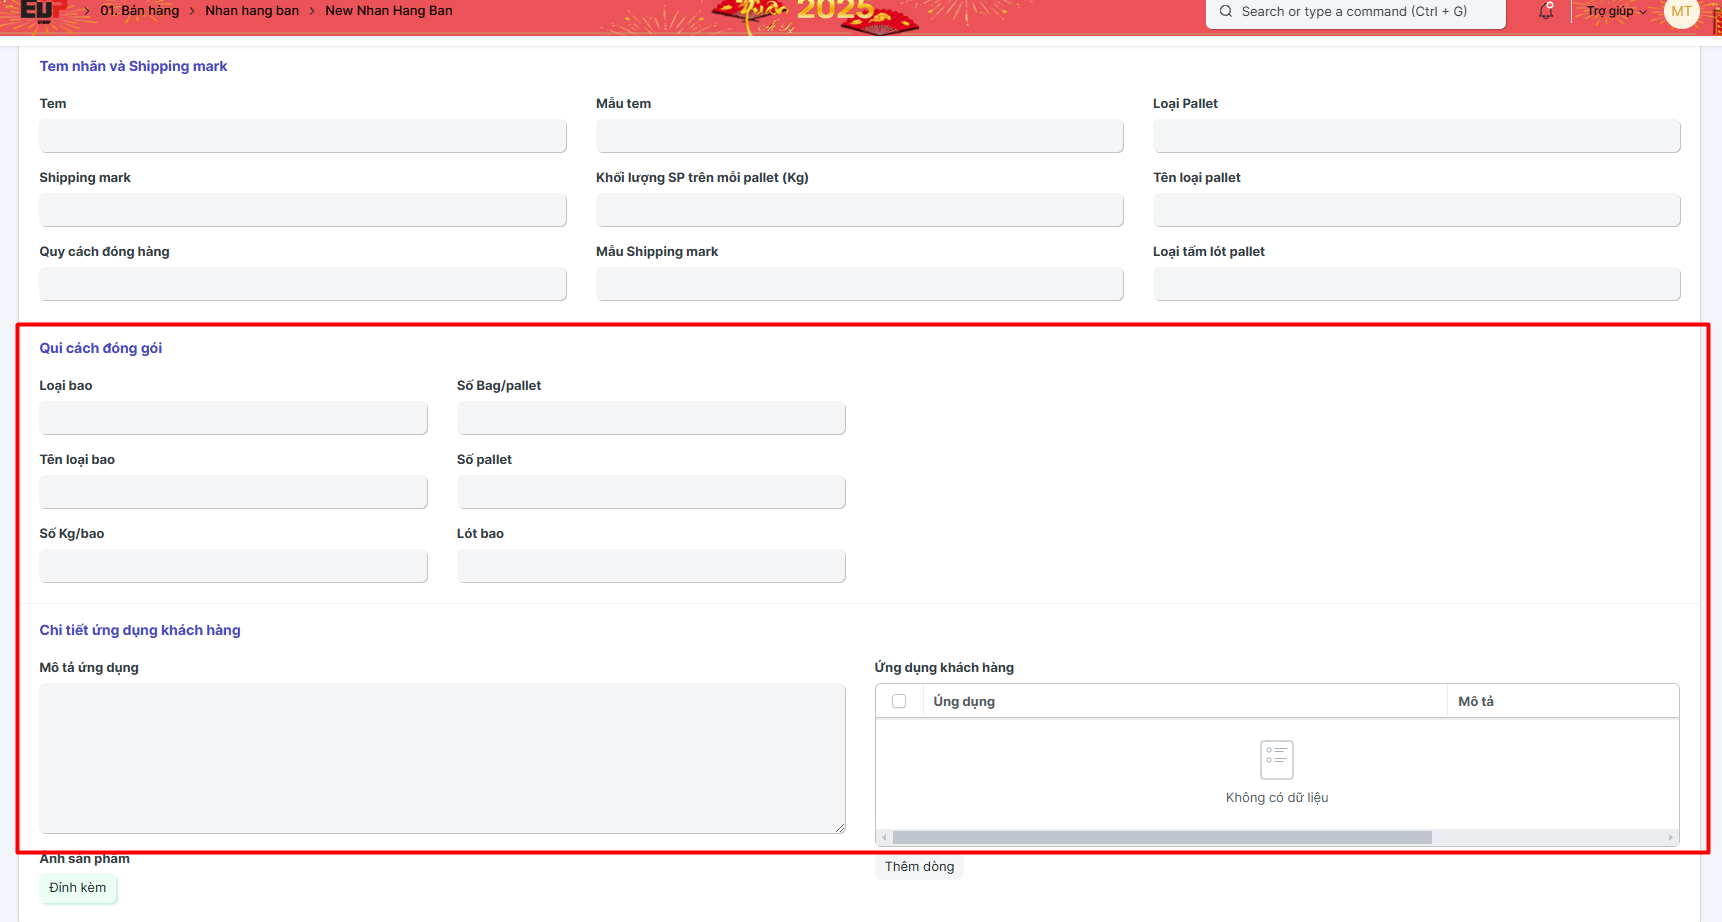Click the Mô tả ứng dụng text area
The width and height of the screenshot is (1722, 922).
442,758
